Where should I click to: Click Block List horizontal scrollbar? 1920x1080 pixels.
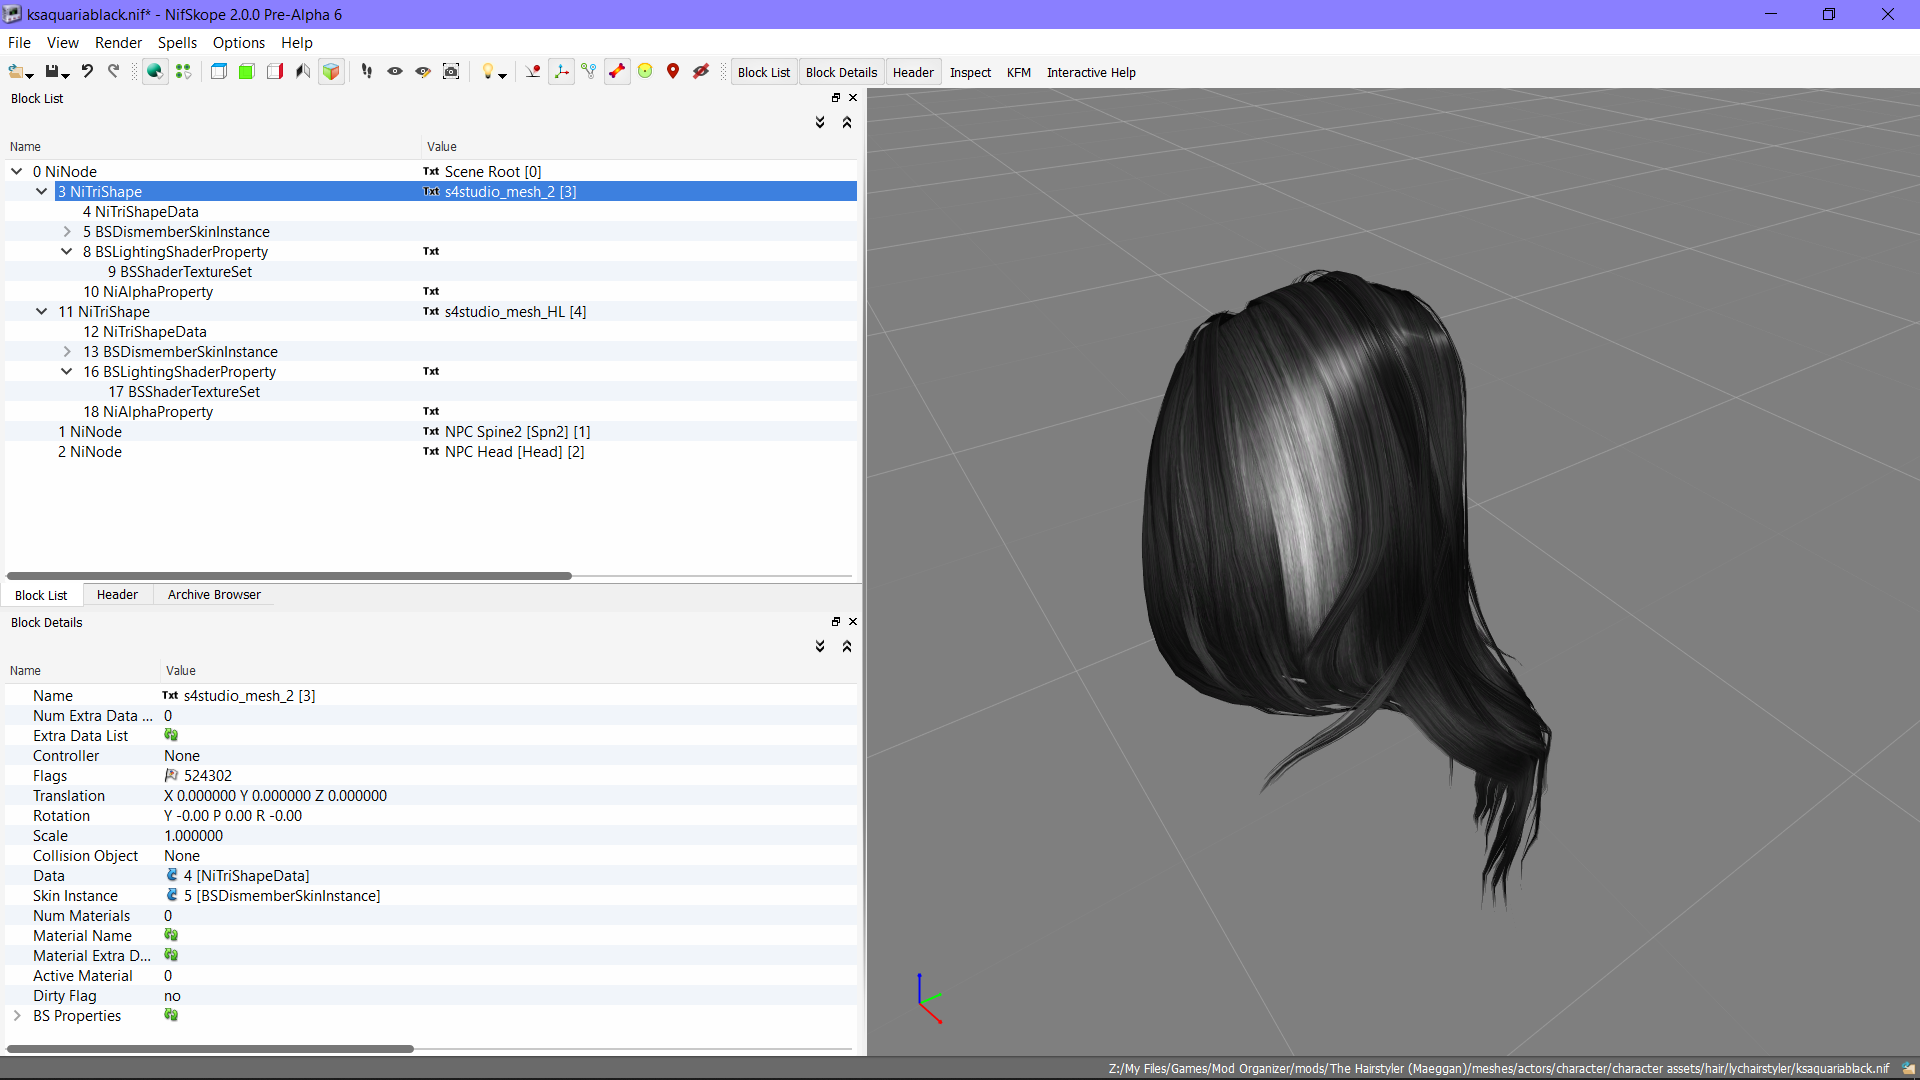point(289,576)
